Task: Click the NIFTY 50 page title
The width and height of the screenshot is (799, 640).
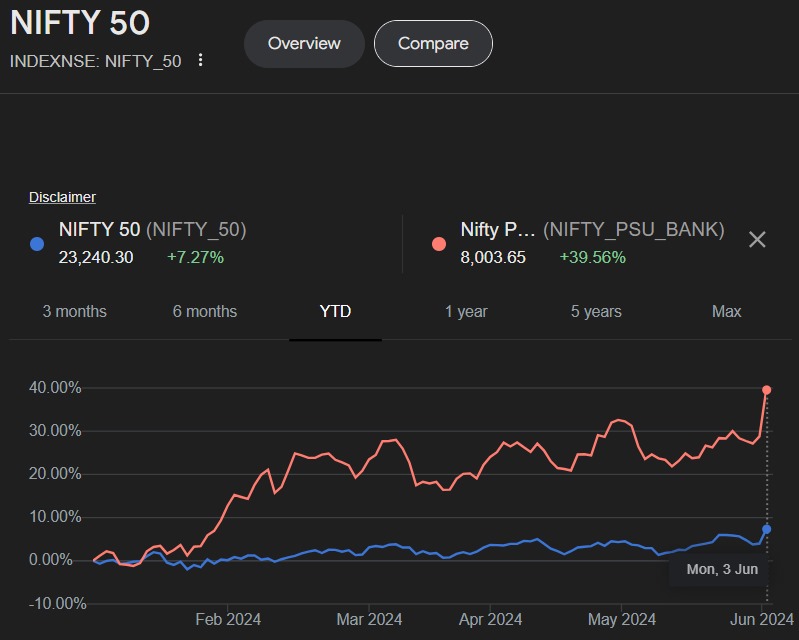Action: [x=80, y=23]
